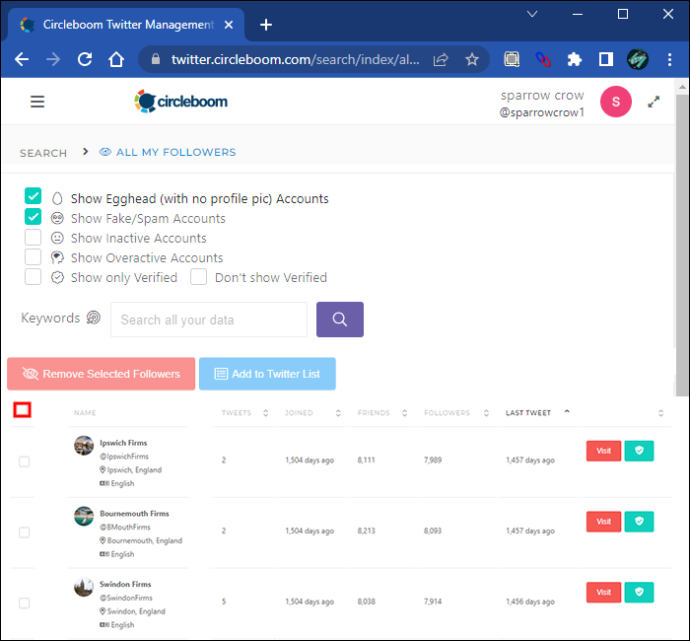Toggle fullscreen expand arrows icon

[x=653, y=102]
